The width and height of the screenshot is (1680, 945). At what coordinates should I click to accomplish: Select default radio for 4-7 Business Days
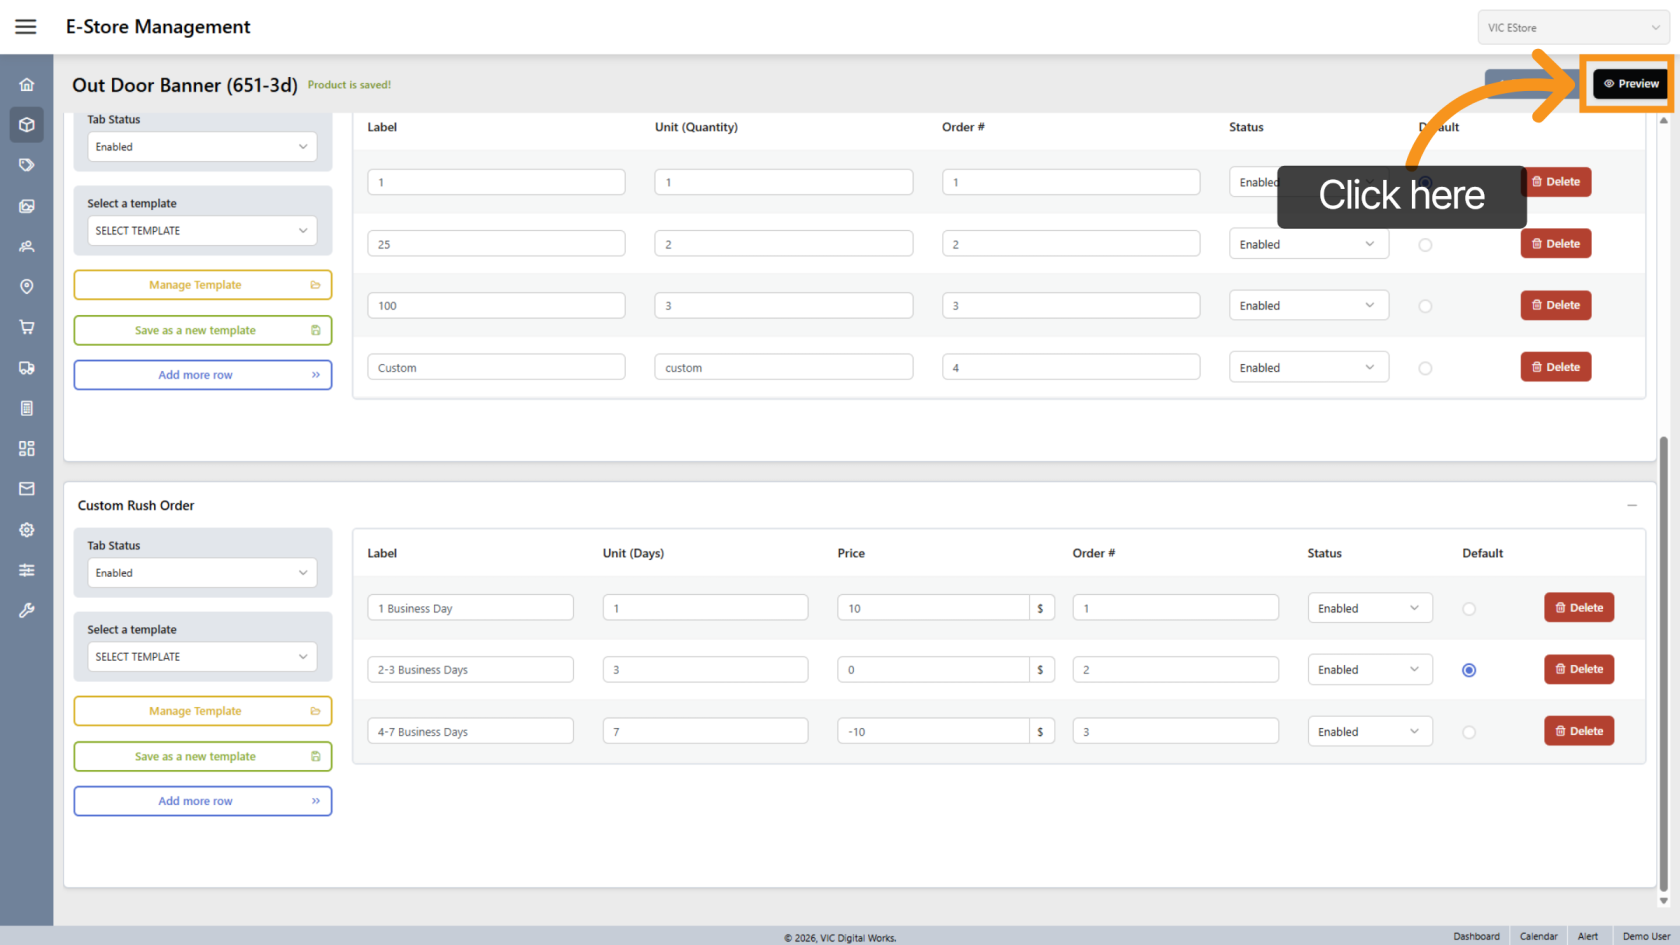coord(1468,732)
